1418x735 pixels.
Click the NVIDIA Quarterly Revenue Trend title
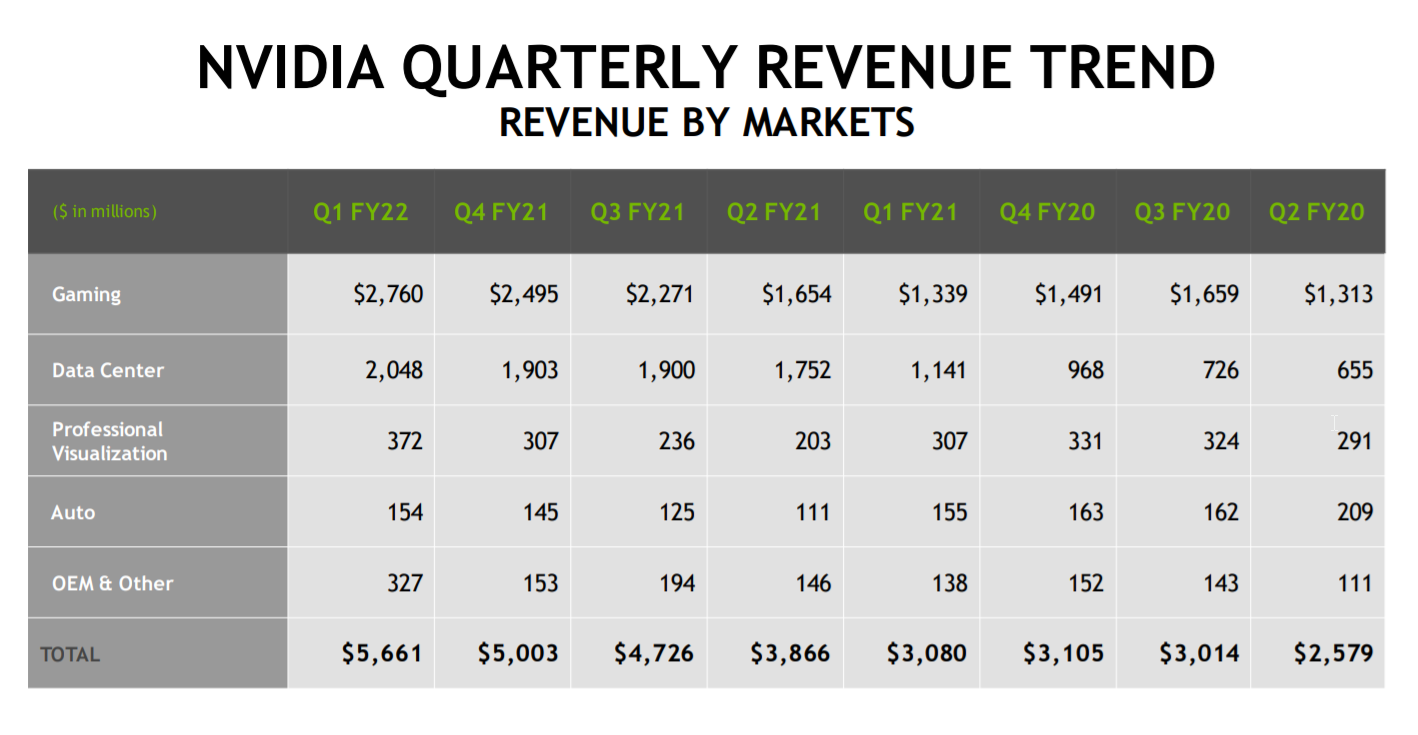coord(706,69)
